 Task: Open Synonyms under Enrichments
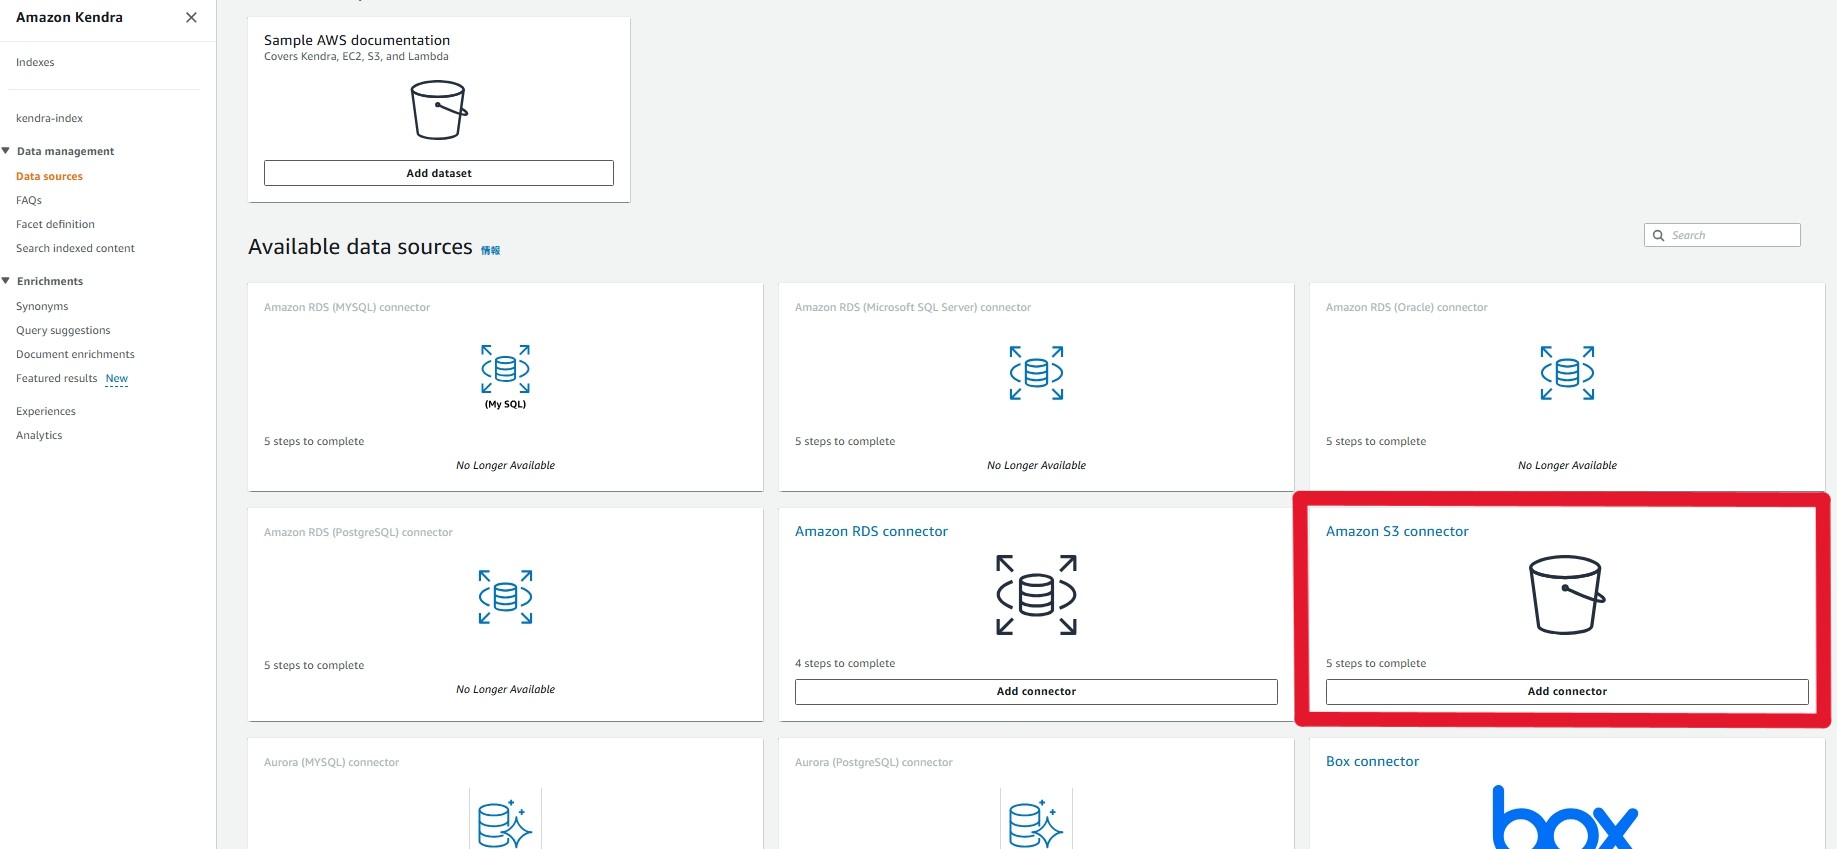42,306
